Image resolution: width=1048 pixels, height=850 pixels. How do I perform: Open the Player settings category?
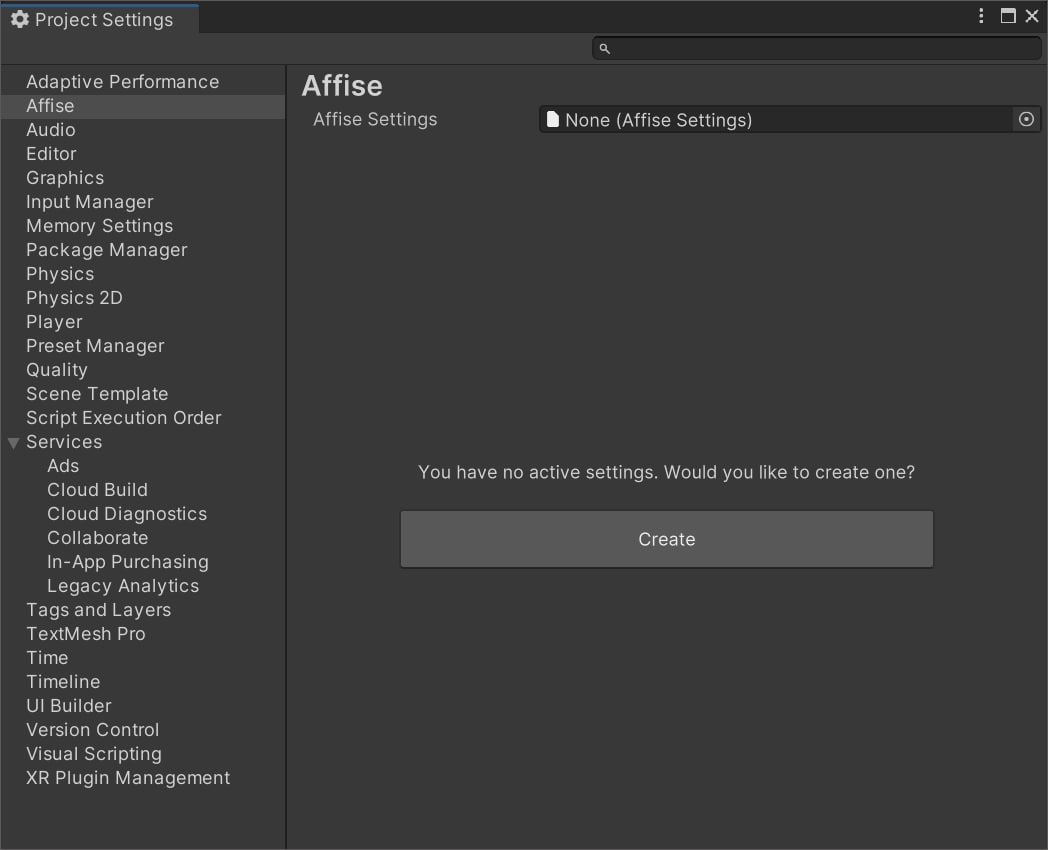(x=54, y=321)
